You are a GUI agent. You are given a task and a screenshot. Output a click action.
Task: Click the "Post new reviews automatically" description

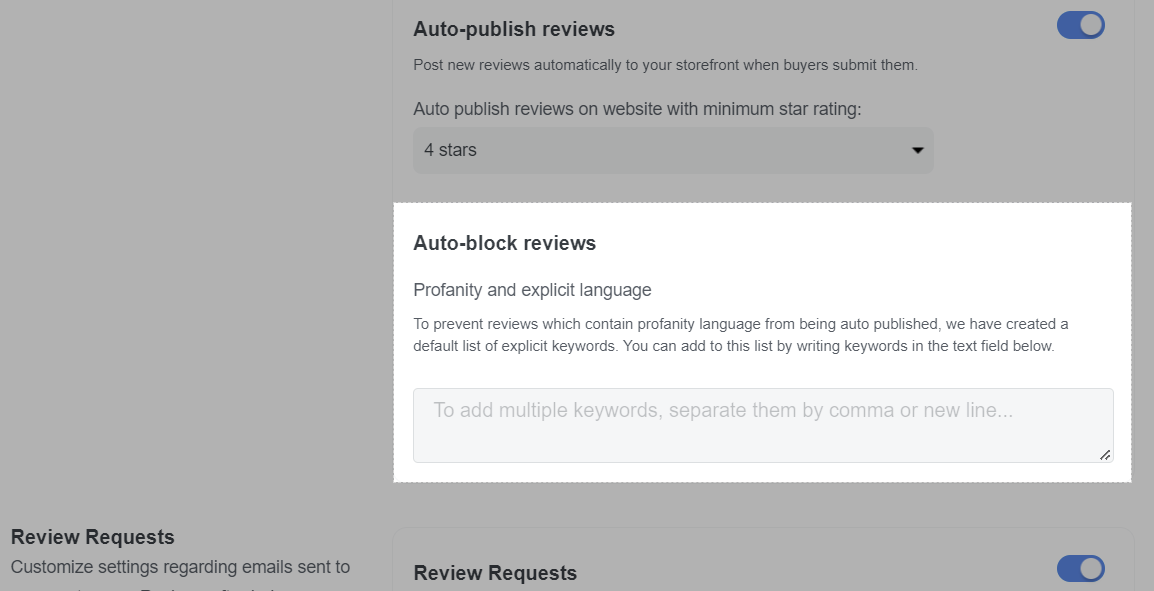tap(665, 65)
